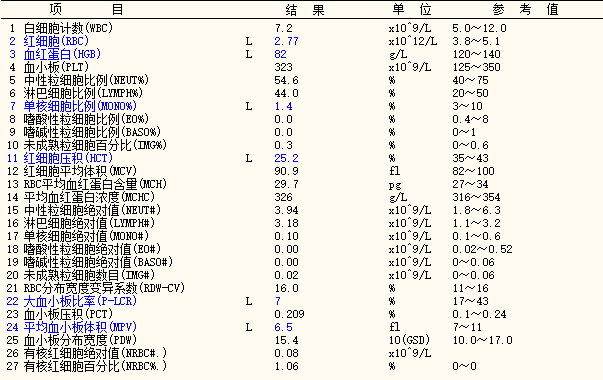Click the blue 血红蛋白(HGB) item
Viewport: 603px width, 380px height.
[x=62, y=54]
